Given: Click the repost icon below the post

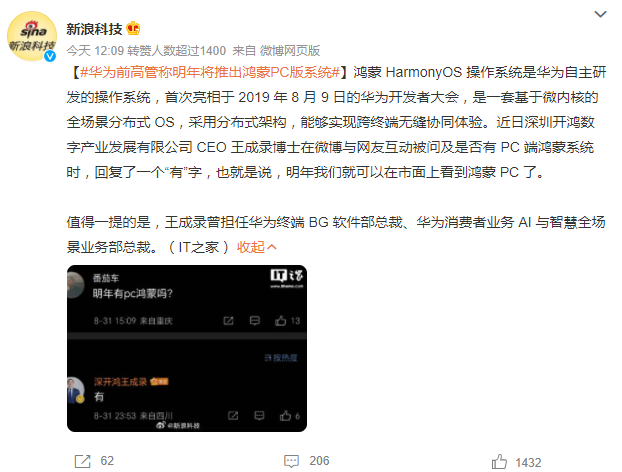Looking at the screenshot, I should pyautogui.click(x=83, y=461).
